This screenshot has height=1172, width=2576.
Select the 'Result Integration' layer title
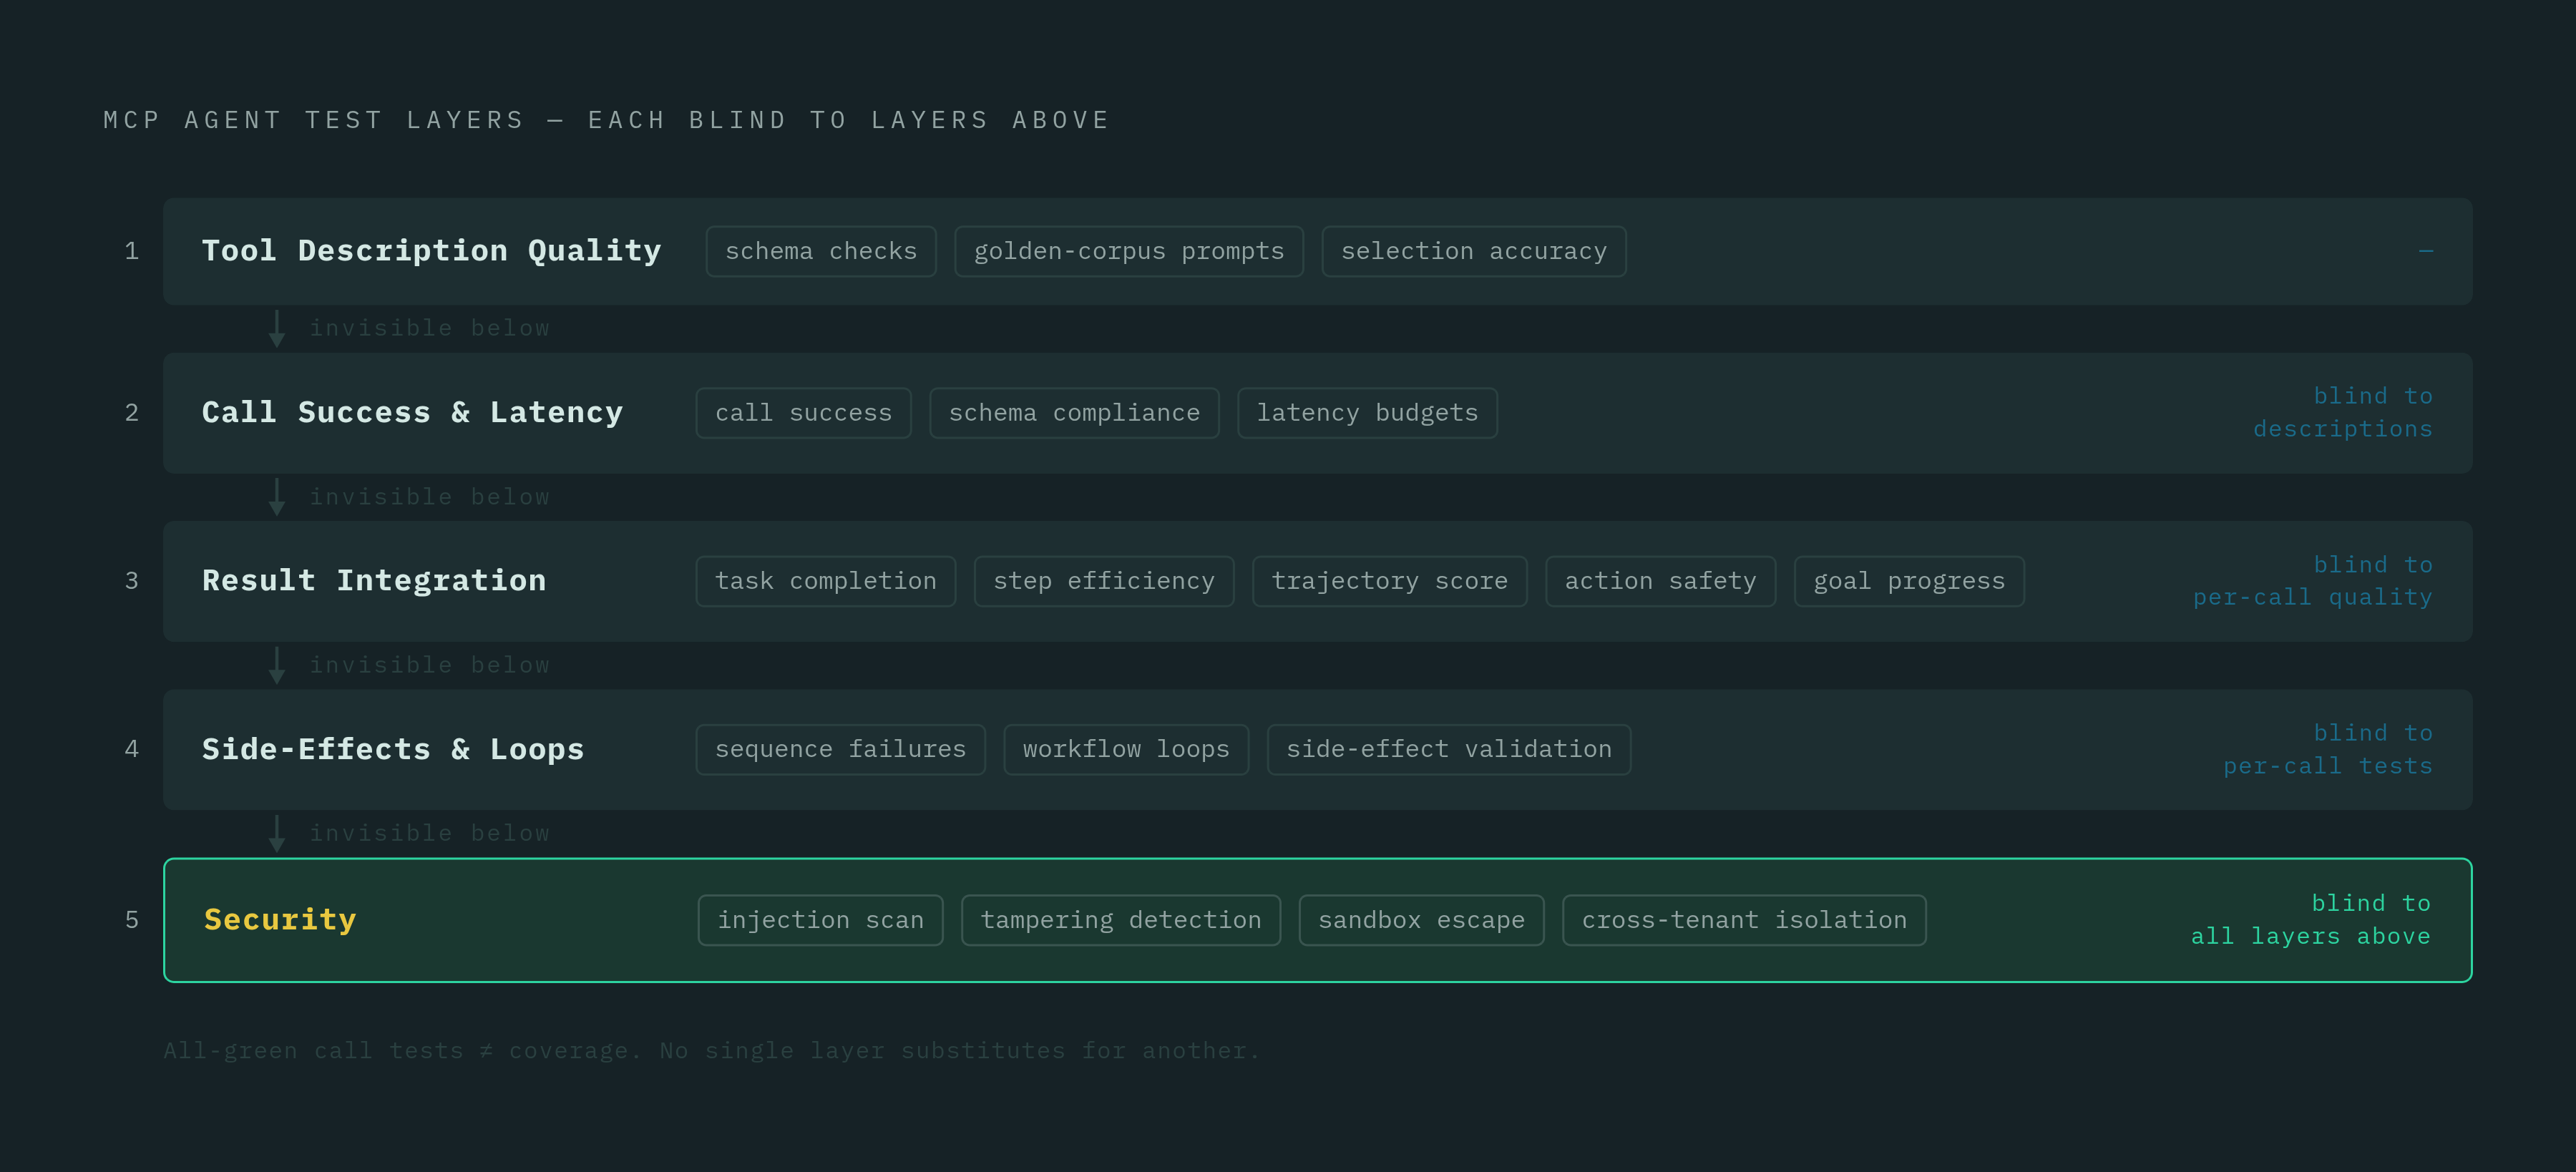click(x=374, y=581)
